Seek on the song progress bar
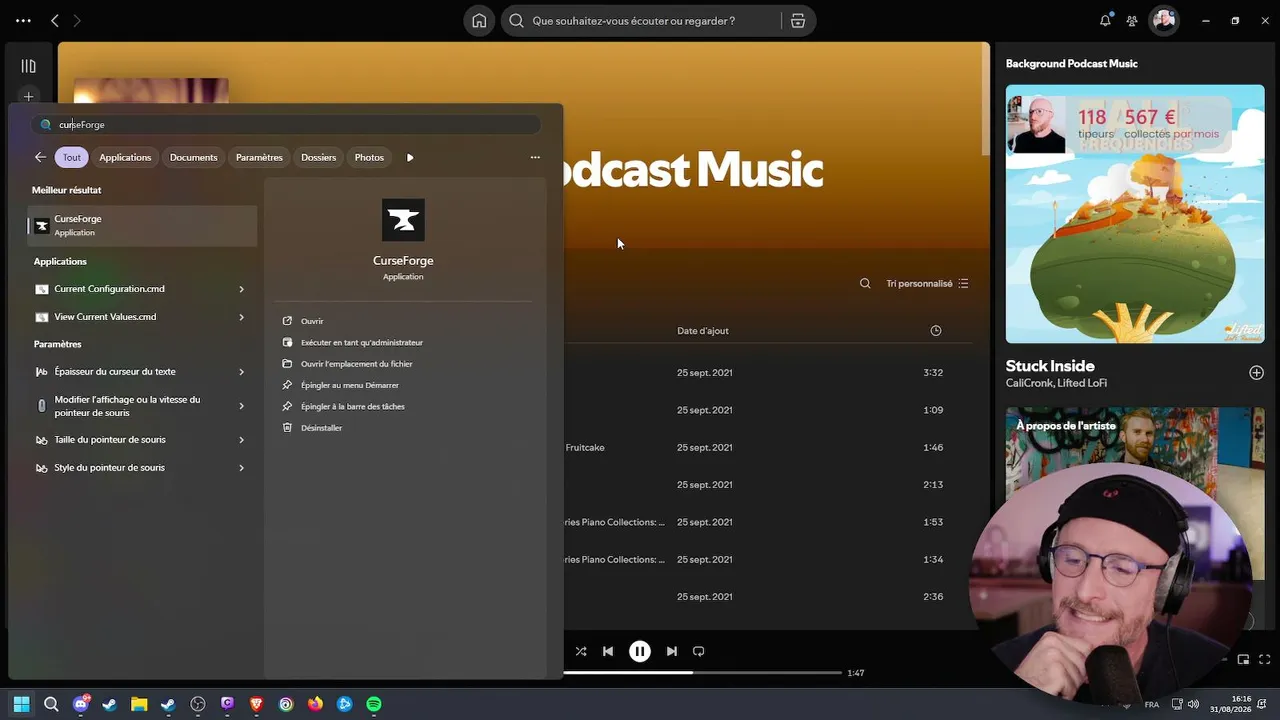The image size is (1280, 720). 702,673
